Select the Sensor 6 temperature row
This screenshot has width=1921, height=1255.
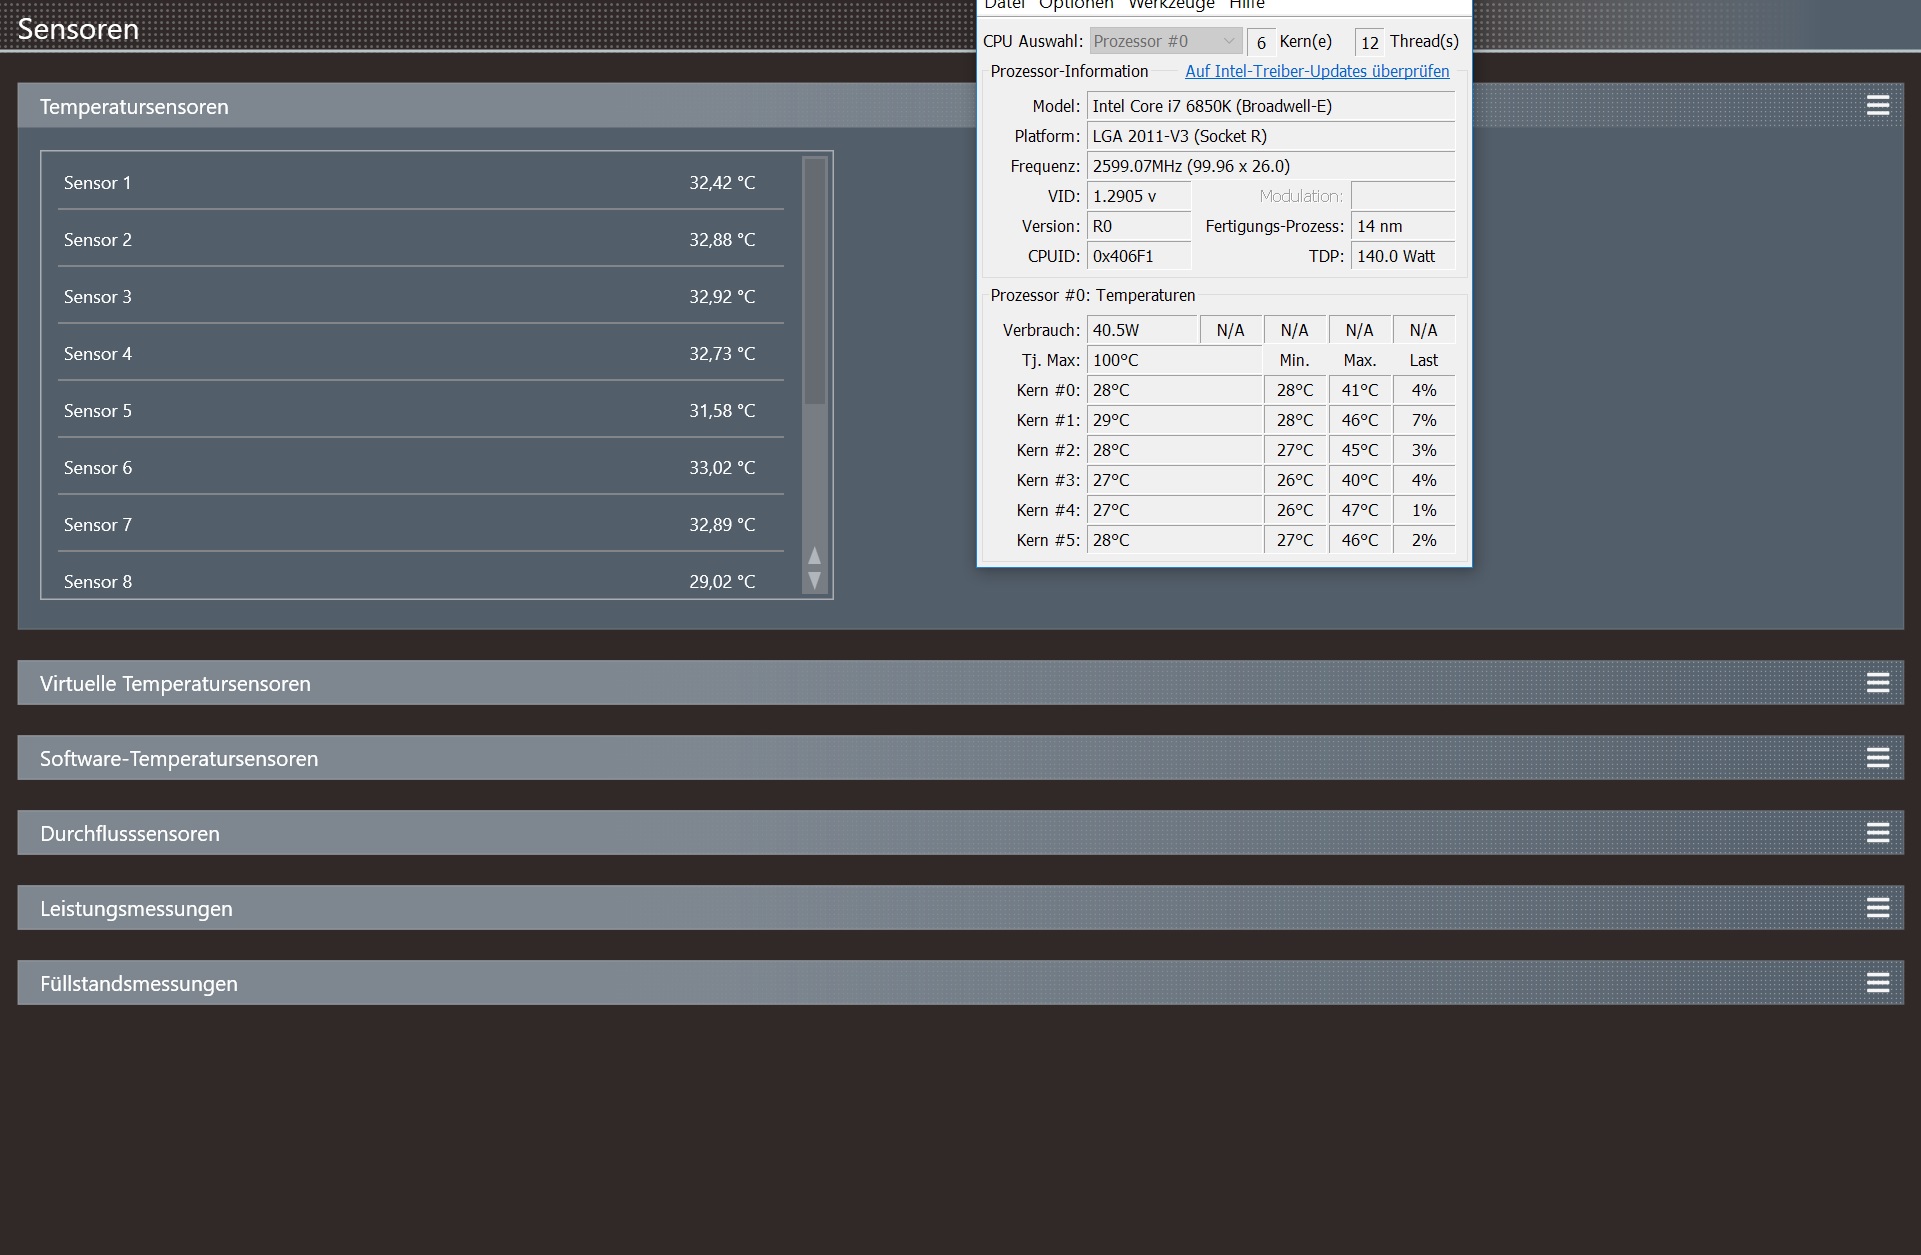coord(420,468)
